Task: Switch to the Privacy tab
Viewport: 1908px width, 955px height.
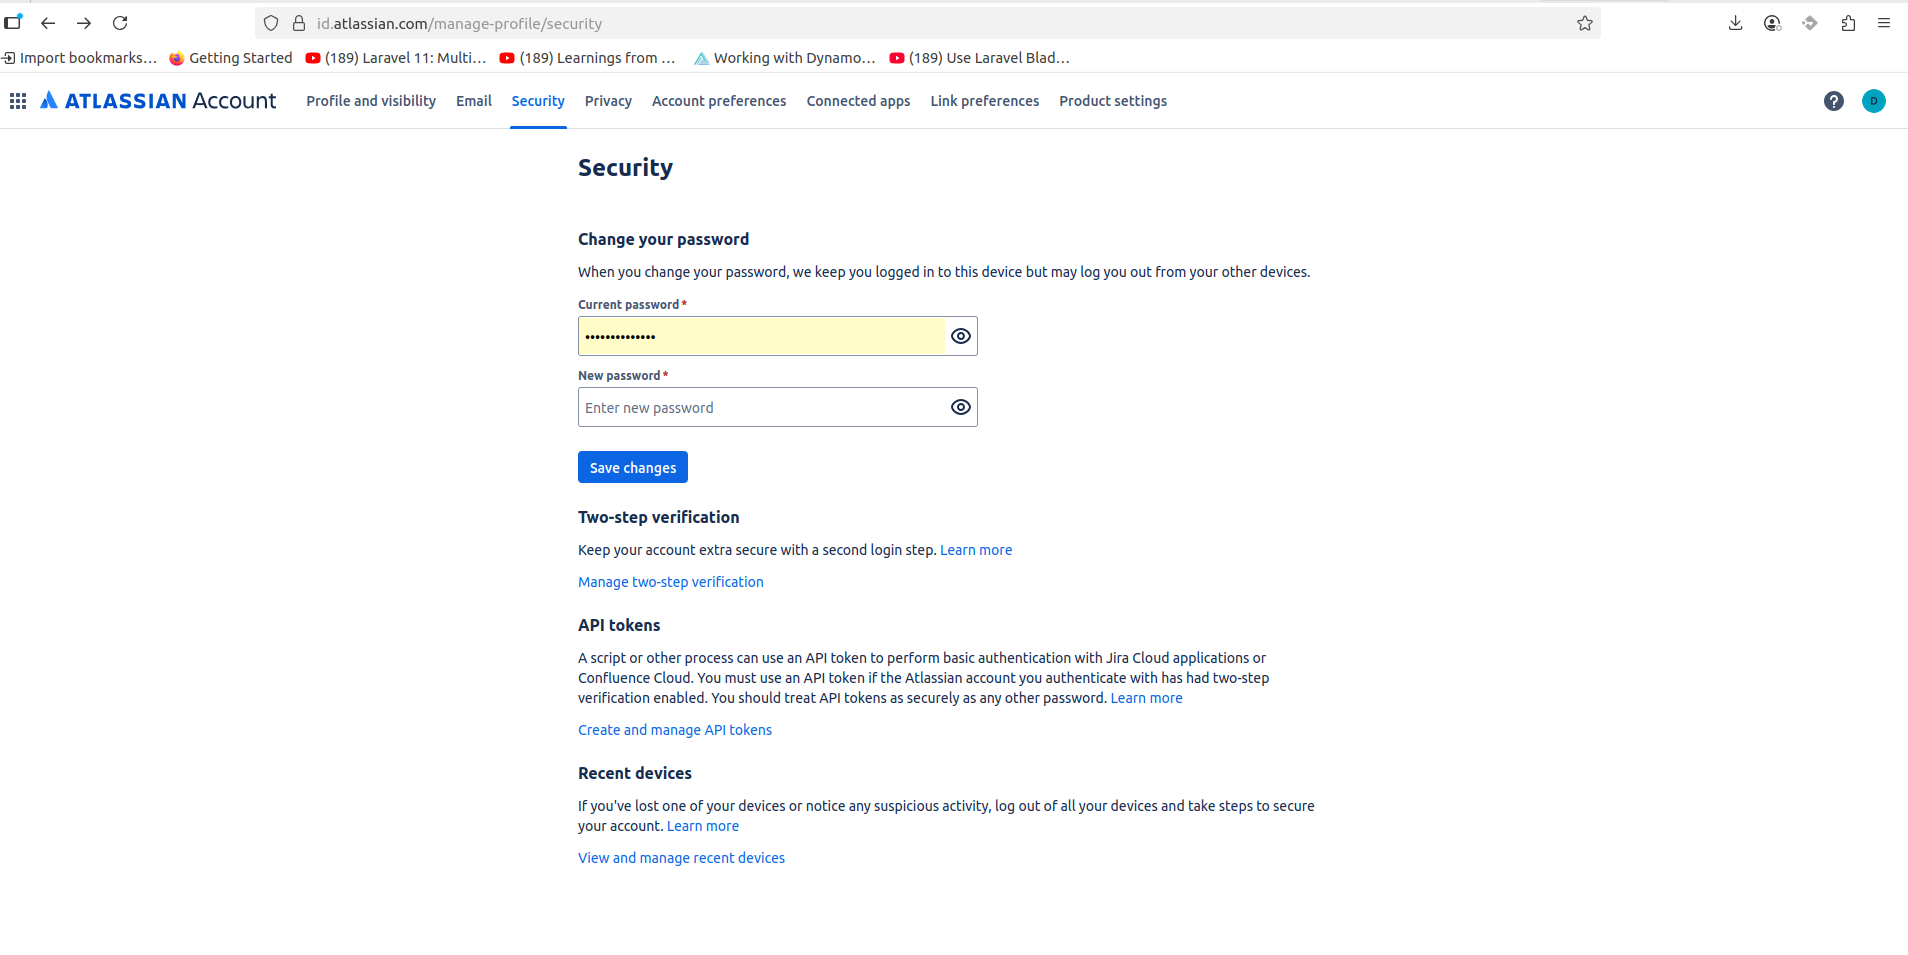Action: point(608,101)
